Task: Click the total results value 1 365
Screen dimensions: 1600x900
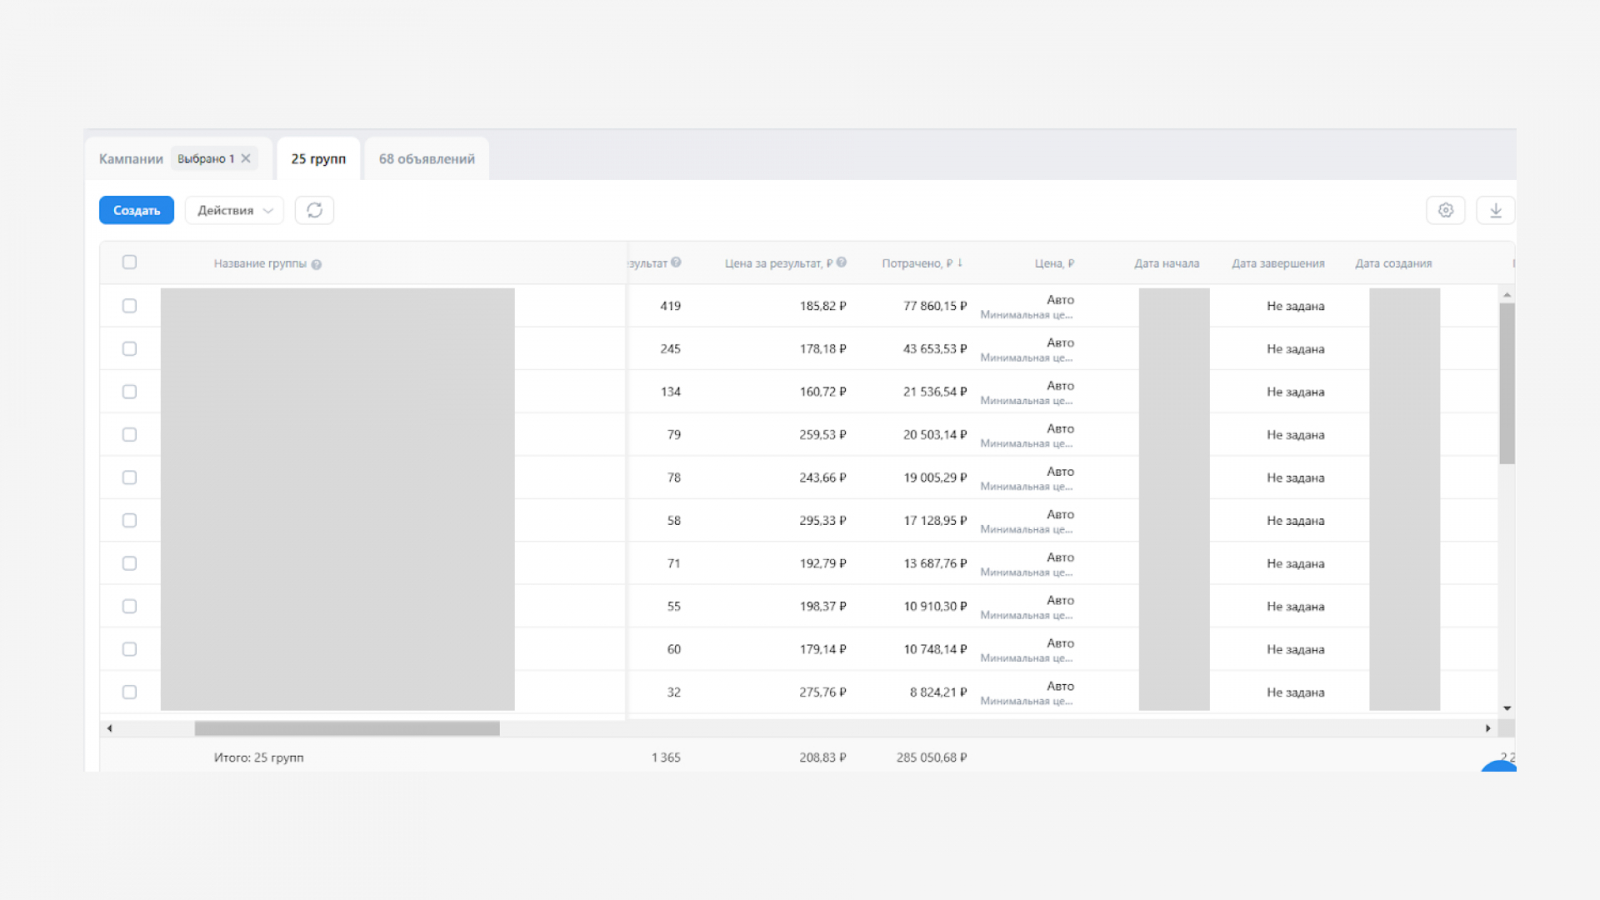Action: [x=666, y=758]
